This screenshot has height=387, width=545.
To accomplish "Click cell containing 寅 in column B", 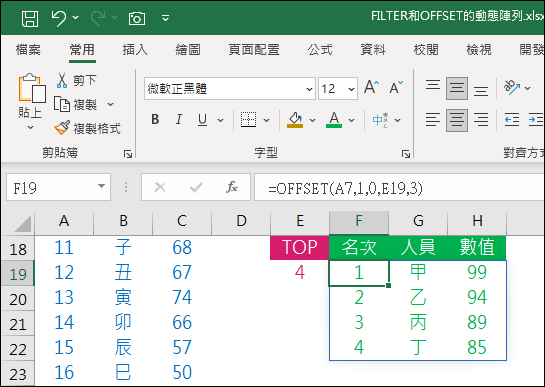I will [123, 298].
